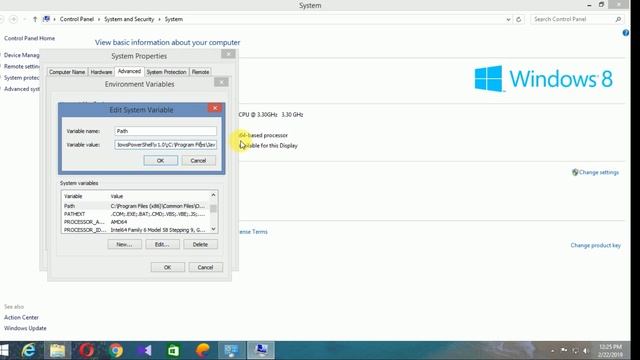Click Edit... under System variables
Screen dimensions: 640x360
[x=162, y=244]
